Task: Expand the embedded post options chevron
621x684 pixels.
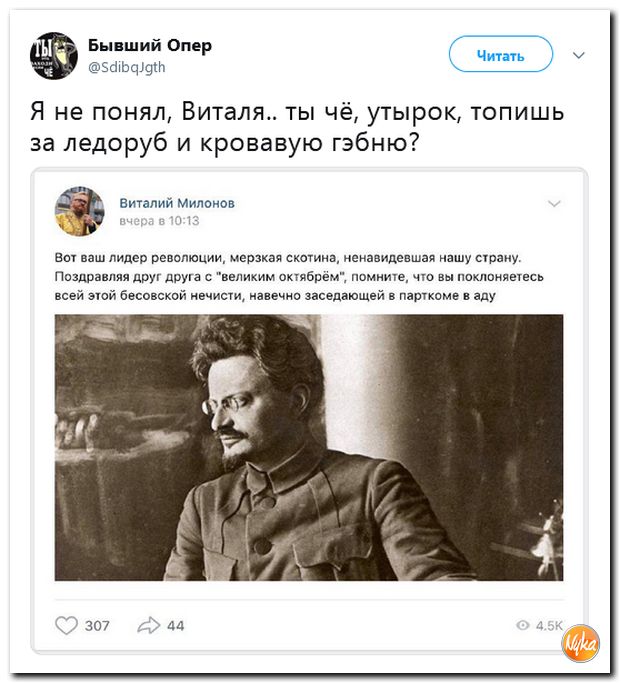Action: pos(554,204)
